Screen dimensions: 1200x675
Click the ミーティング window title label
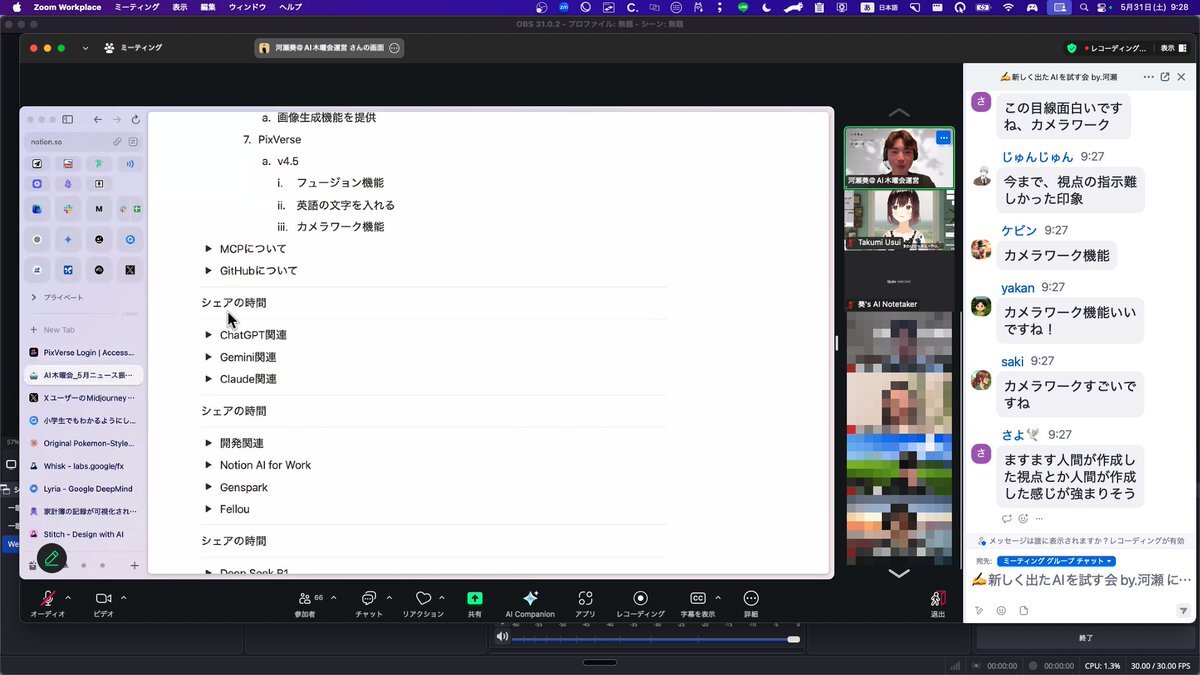pos(141,48)
